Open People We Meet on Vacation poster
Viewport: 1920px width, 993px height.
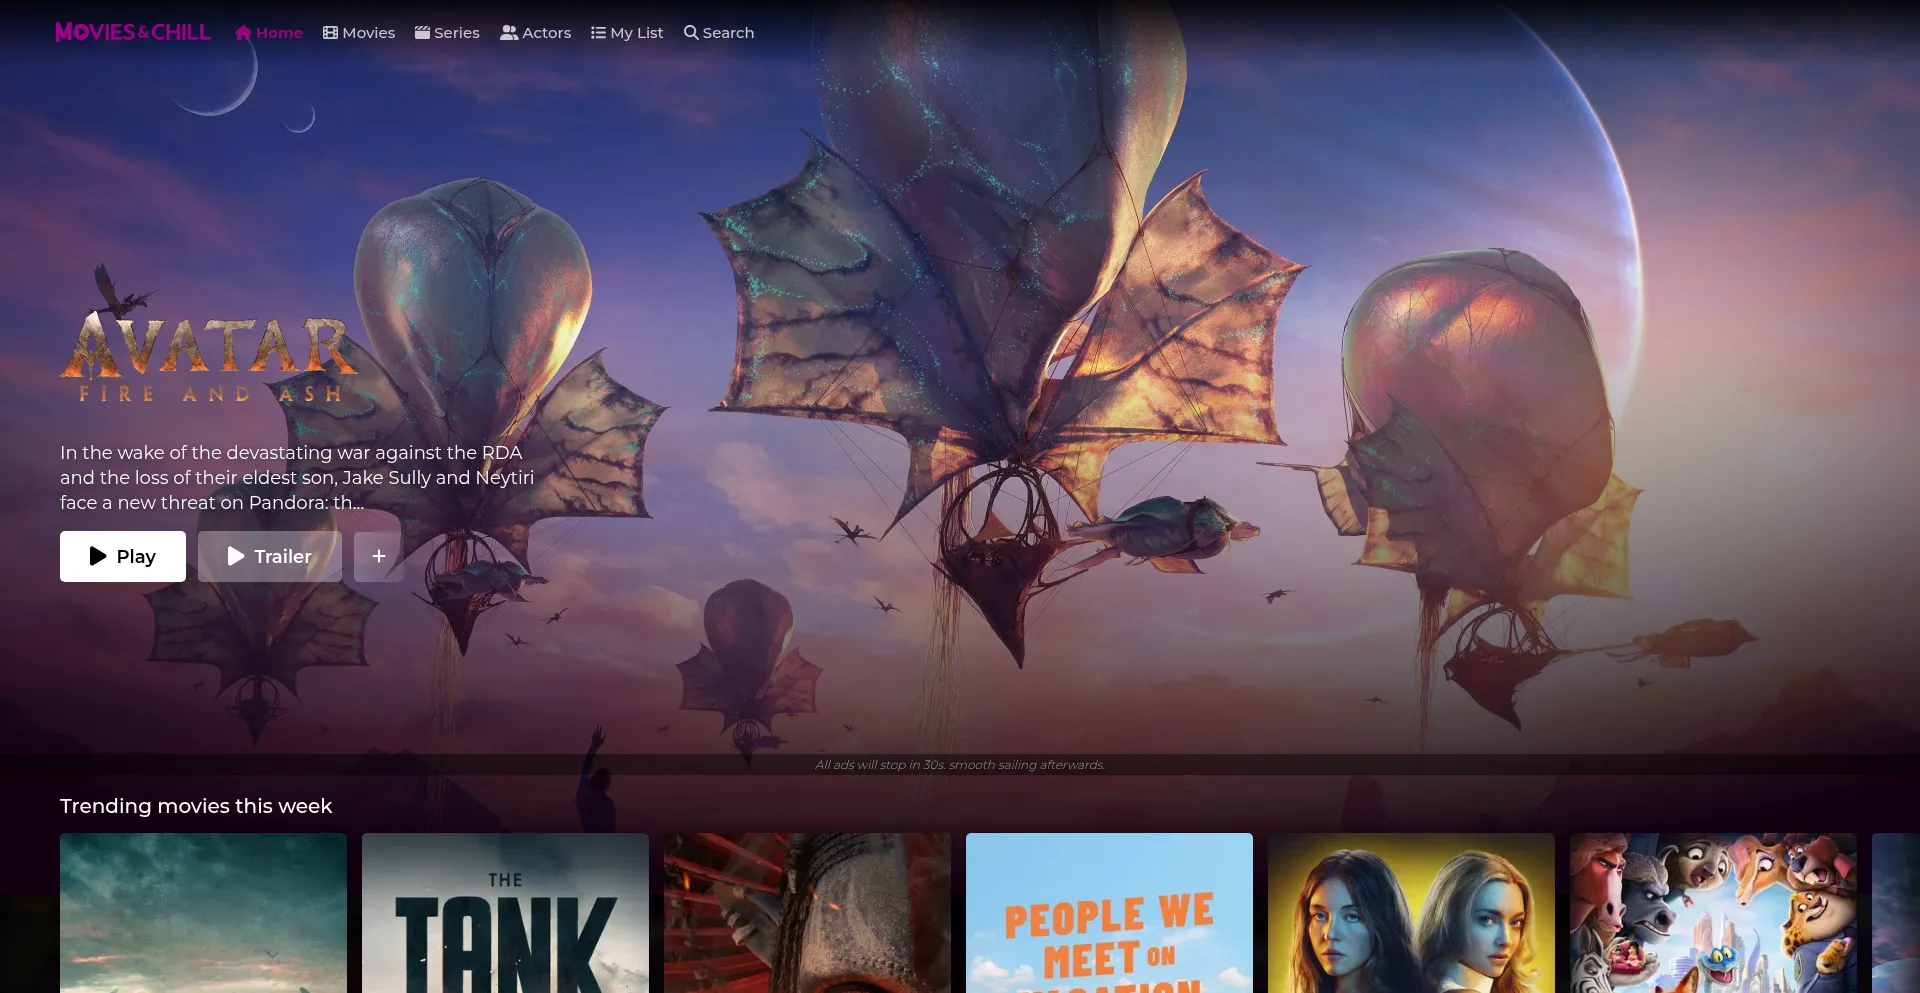tap(1109, 913)
